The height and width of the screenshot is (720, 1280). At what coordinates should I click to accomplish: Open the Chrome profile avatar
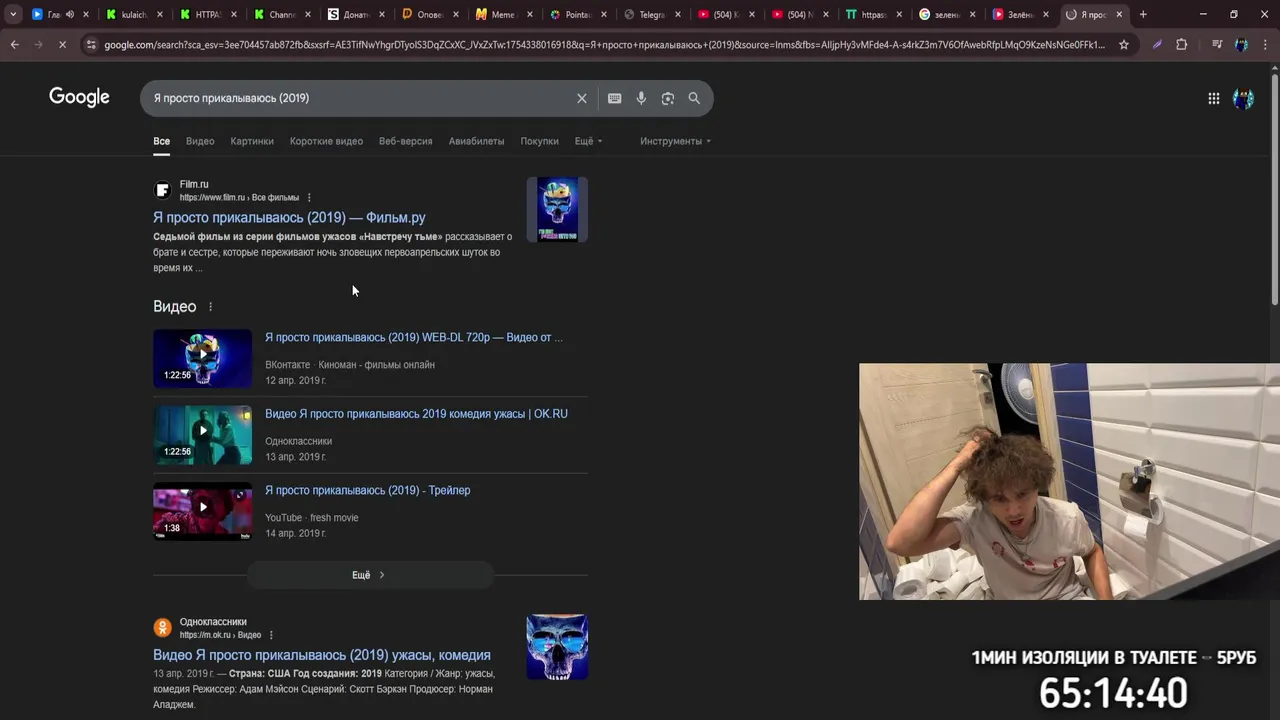(x=1241, y=45)
